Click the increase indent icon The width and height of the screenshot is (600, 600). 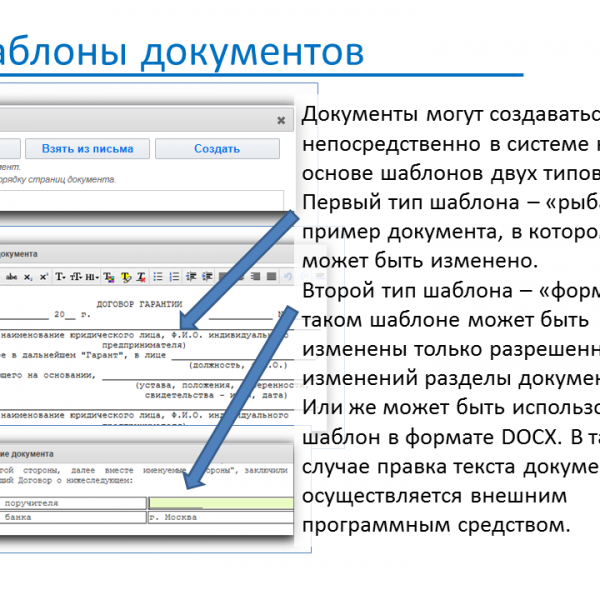tap(207, 277)
